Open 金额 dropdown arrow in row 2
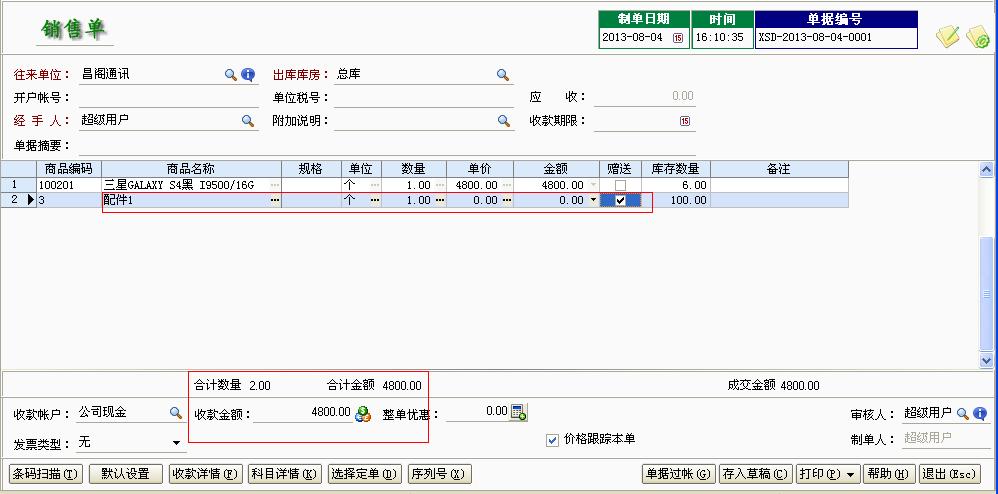The height and width of the screenshot is (494, 998). point(594,200)
